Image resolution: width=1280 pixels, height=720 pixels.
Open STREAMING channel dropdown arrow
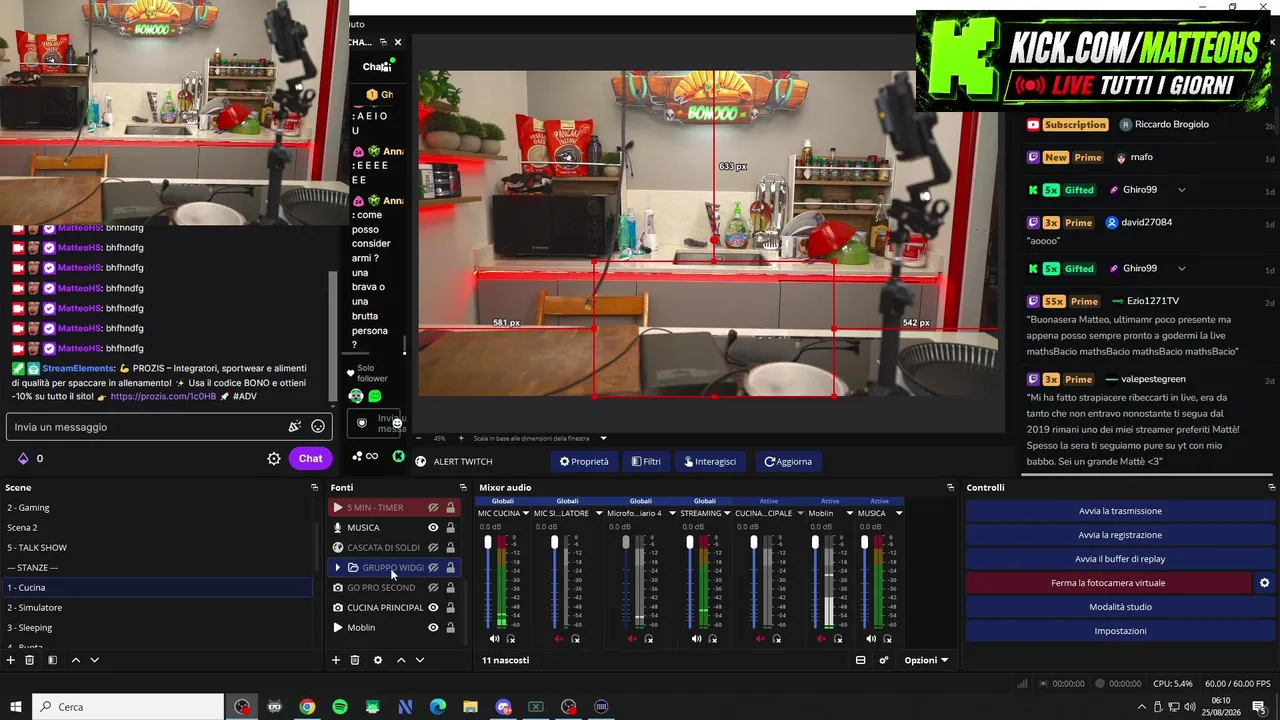click(728, 513)
